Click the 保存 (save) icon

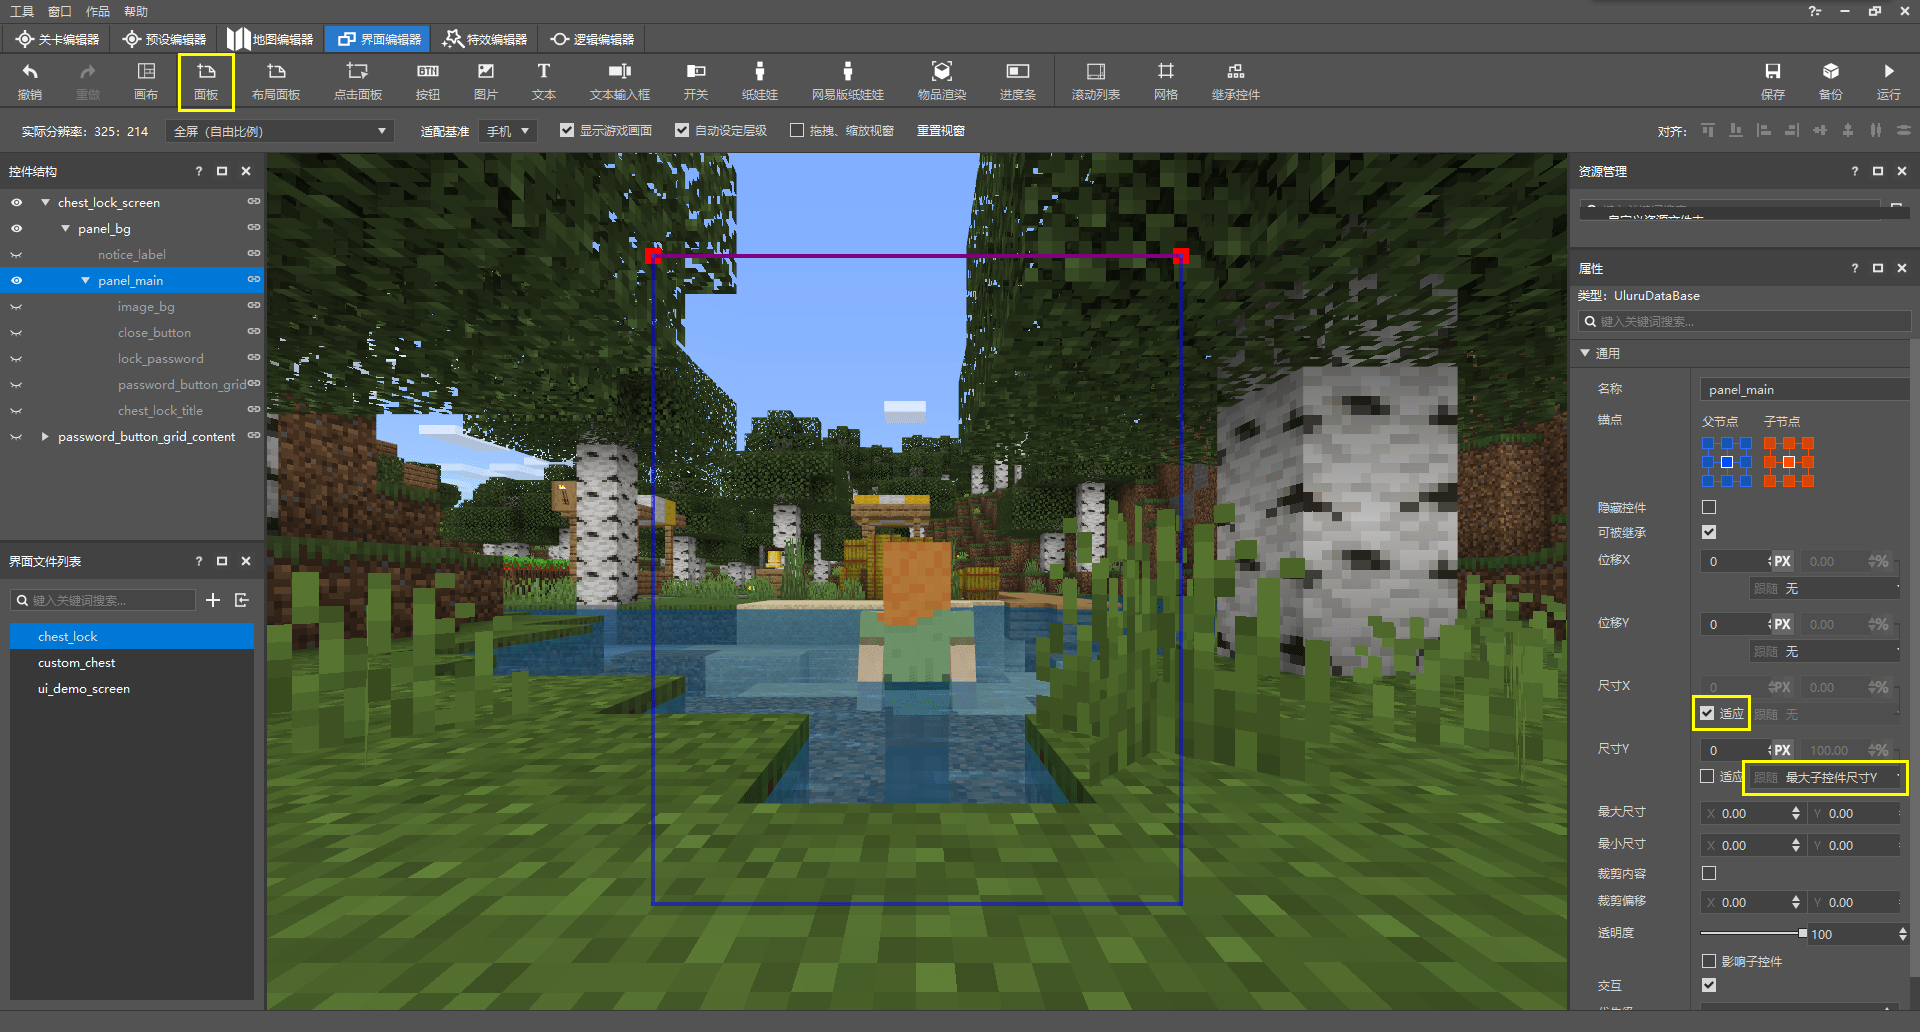pyautogui.click(x=1773, y=81)
